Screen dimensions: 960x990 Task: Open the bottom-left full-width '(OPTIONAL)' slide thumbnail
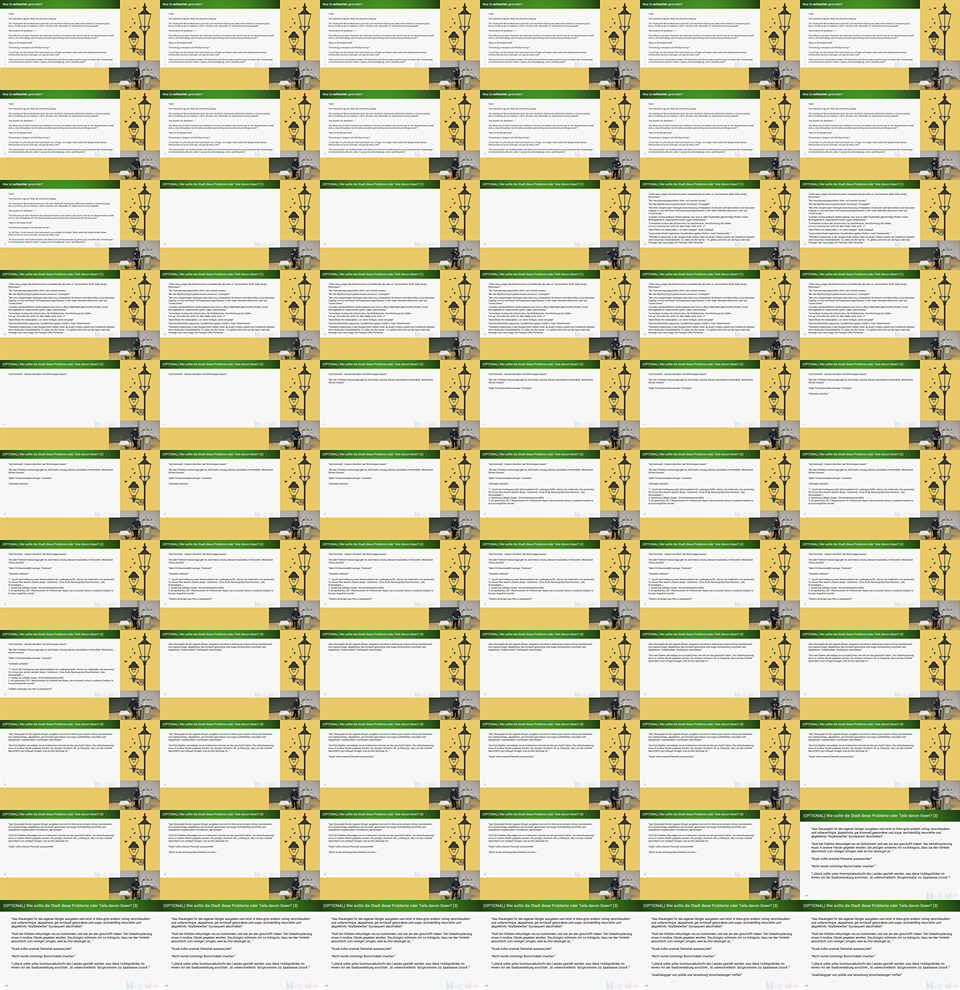click(80, 945)
